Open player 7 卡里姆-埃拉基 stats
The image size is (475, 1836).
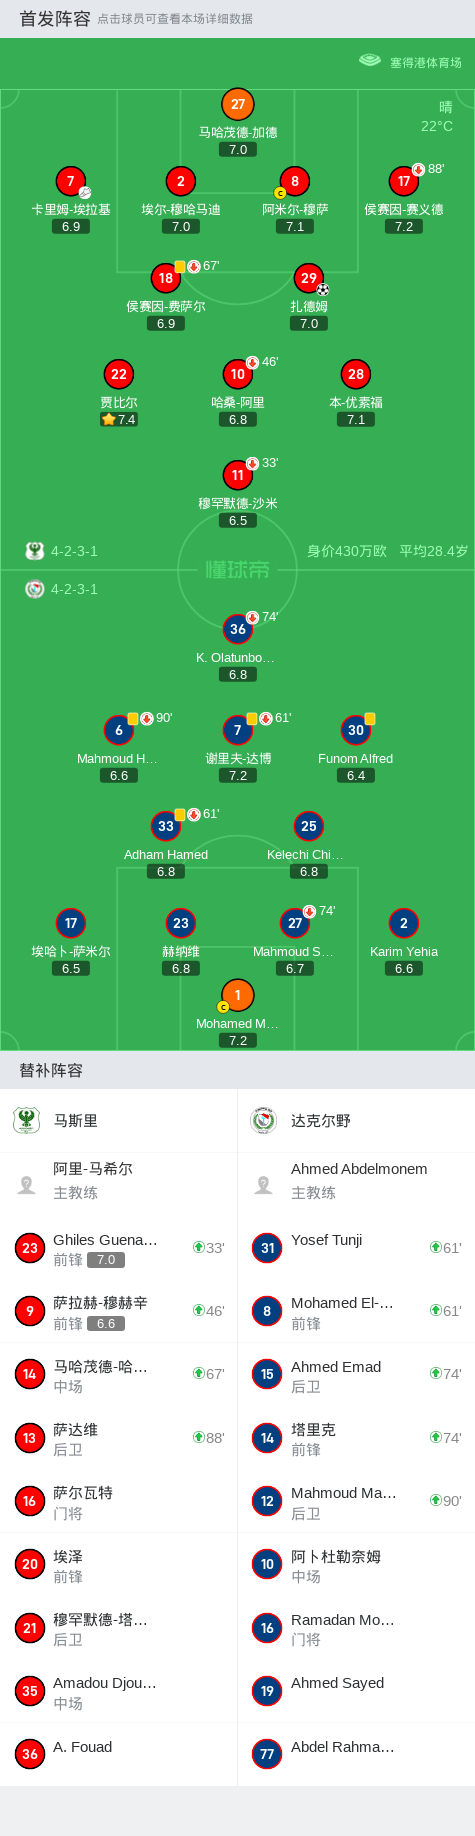pos(71,181)
